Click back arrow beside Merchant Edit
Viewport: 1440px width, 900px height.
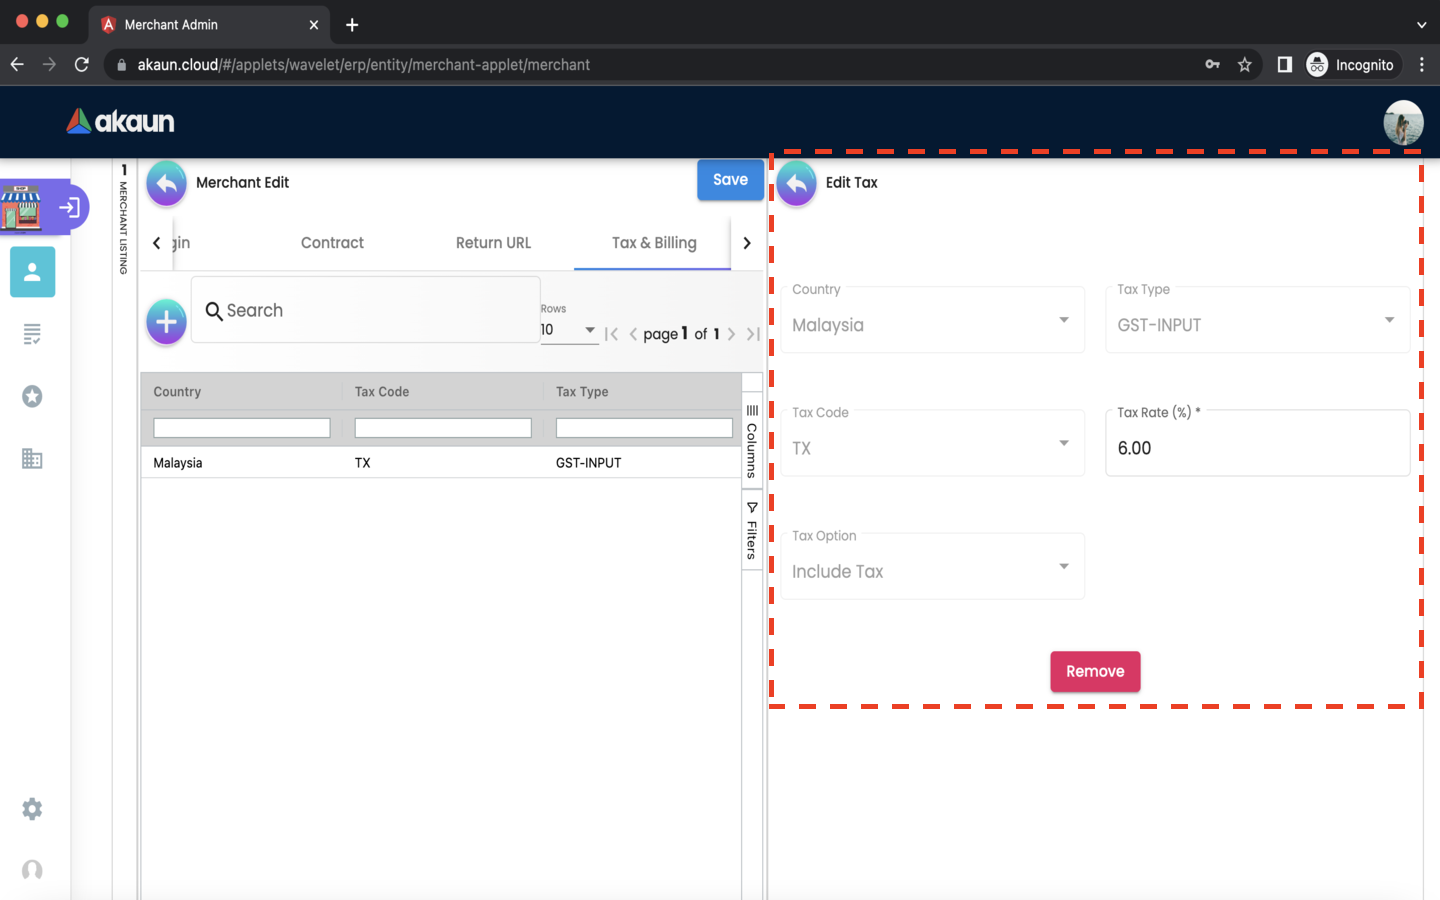point(166,183)
